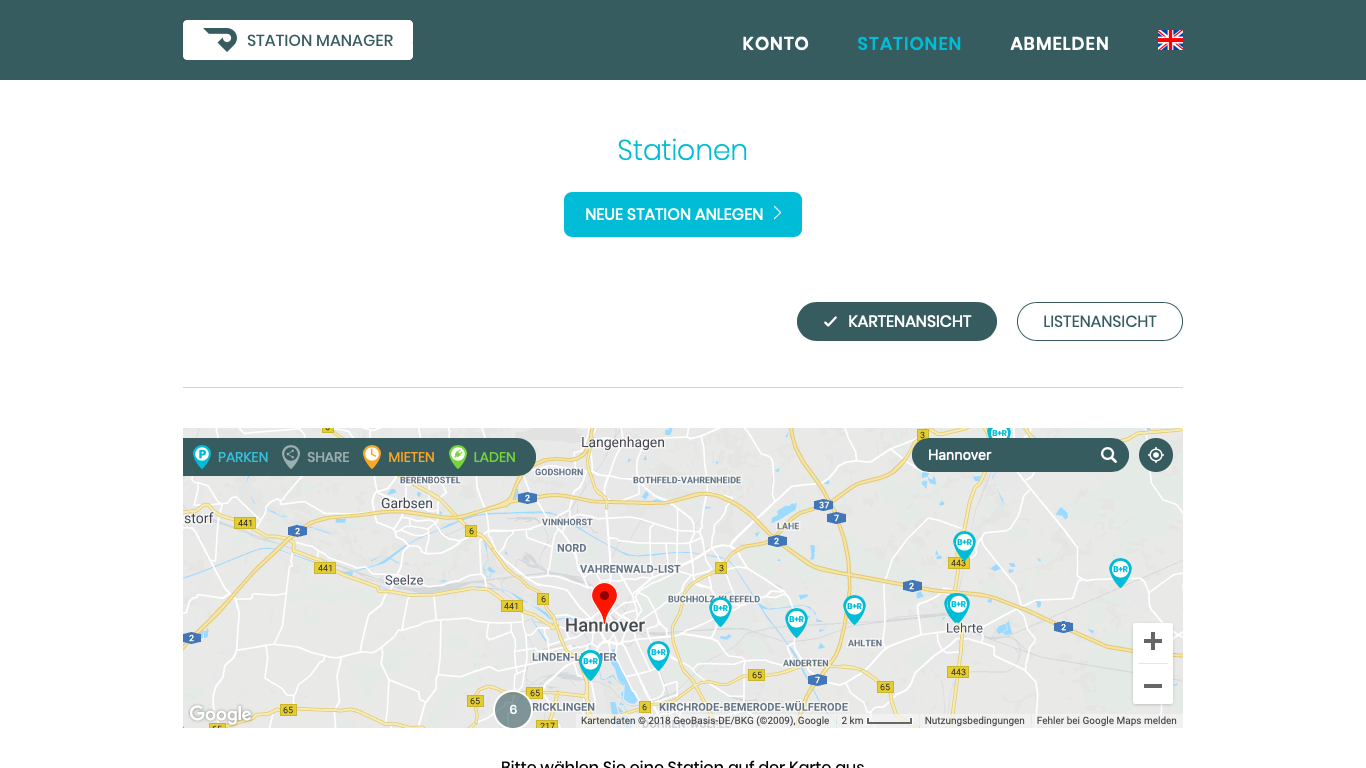The image size is (1366, 768).
Task: Switch to LISTENANSICHT view
Action: 1099,321
